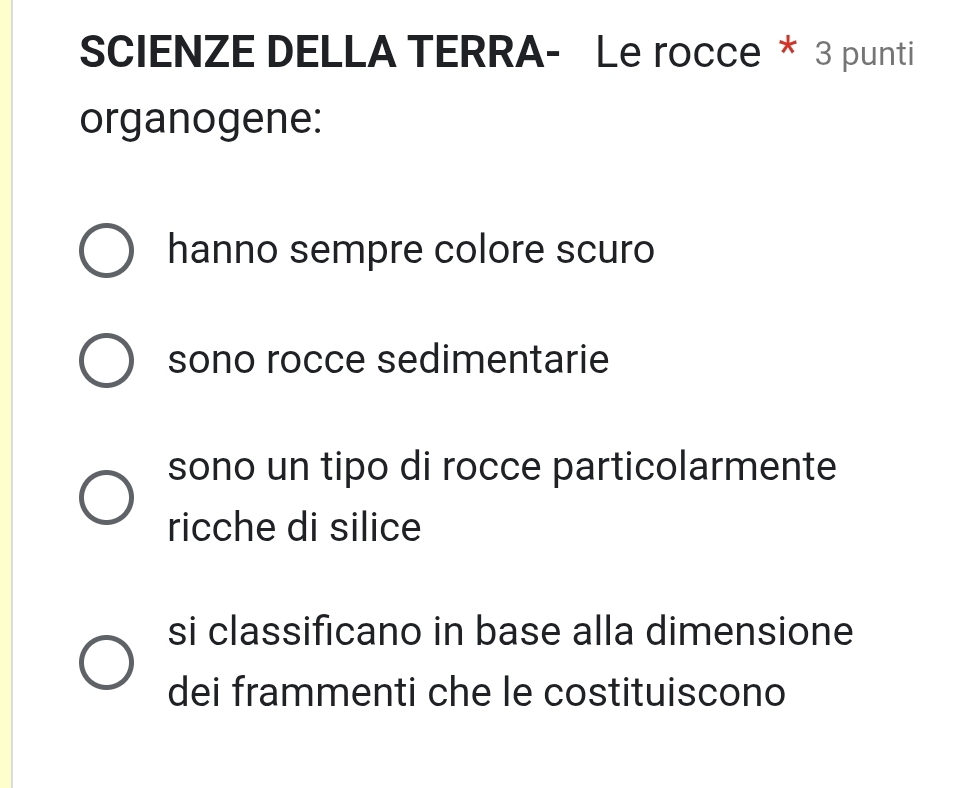Image resolution: width=977 pixels, height=788 pixels.
Task: Click the "sono rocce sedimentarie" answer label
Action: point(388,359)
